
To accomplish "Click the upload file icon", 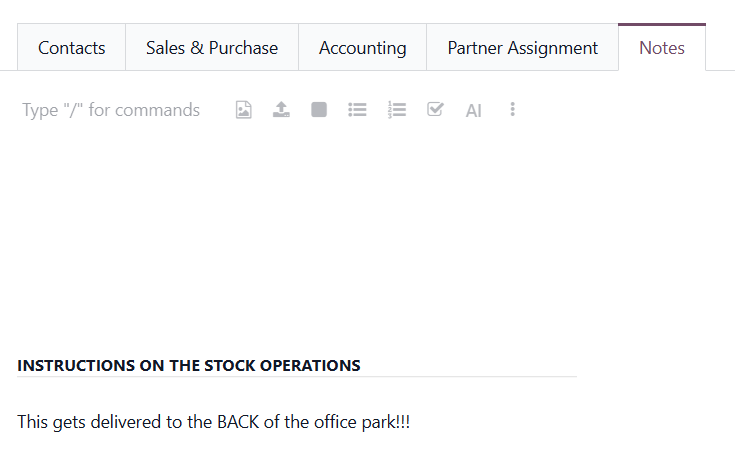I will pos(281,110).
